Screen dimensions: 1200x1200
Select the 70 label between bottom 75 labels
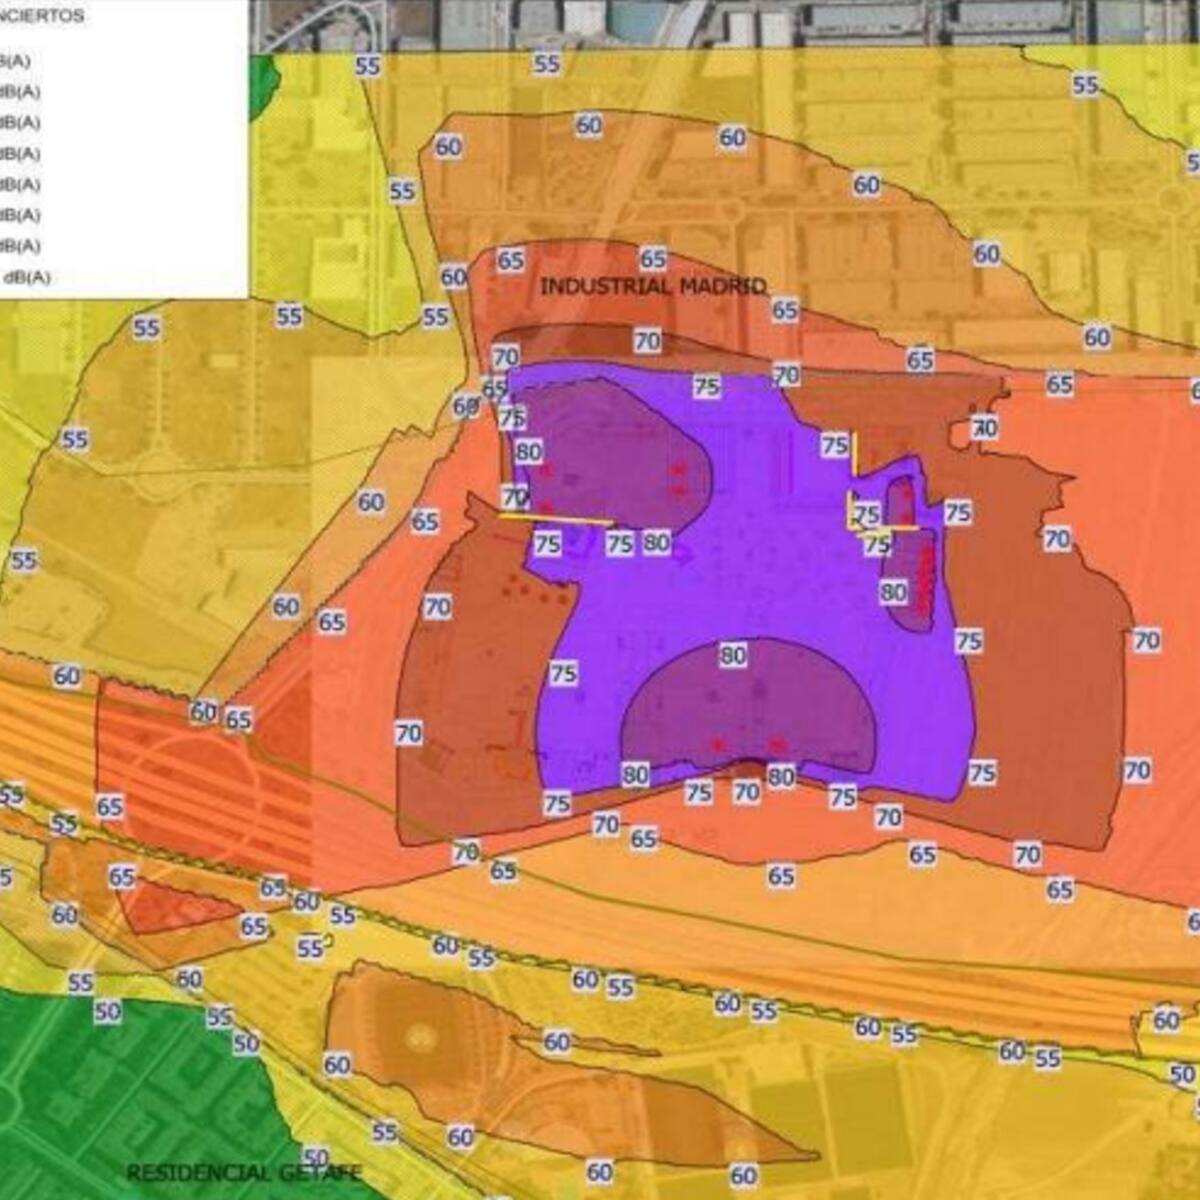point(746,793)
